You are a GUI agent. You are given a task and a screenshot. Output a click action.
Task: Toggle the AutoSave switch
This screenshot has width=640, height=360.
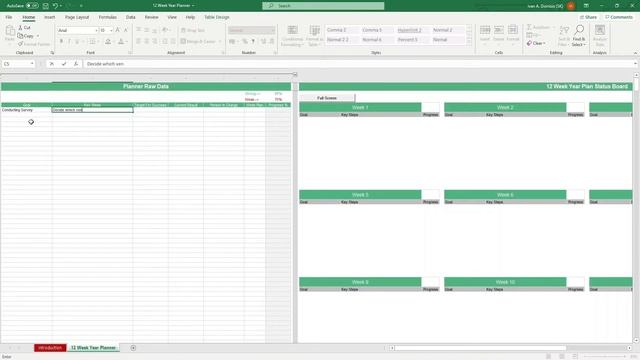[x=32, y=6]
